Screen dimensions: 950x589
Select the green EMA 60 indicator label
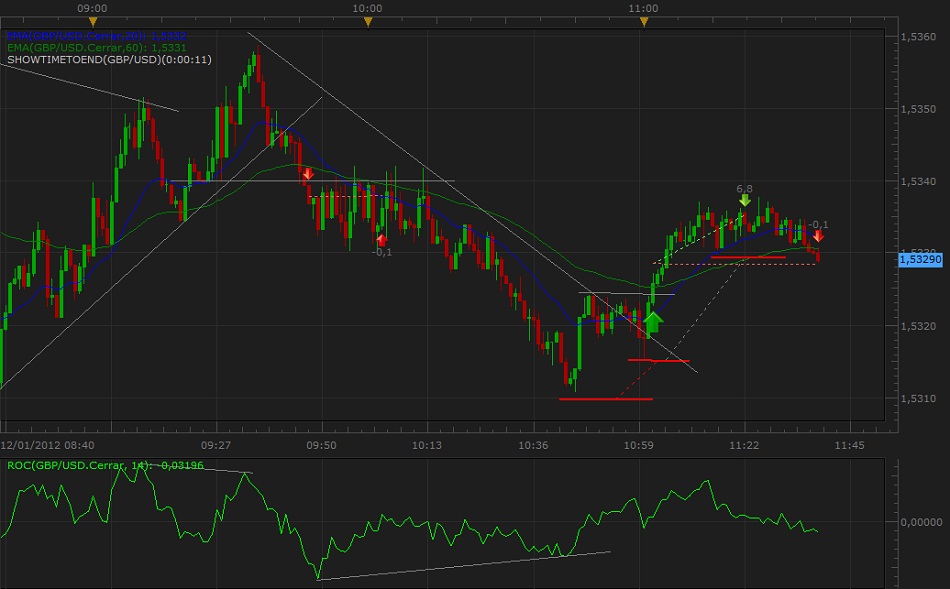pyautogui.click(x=96, y=48)
